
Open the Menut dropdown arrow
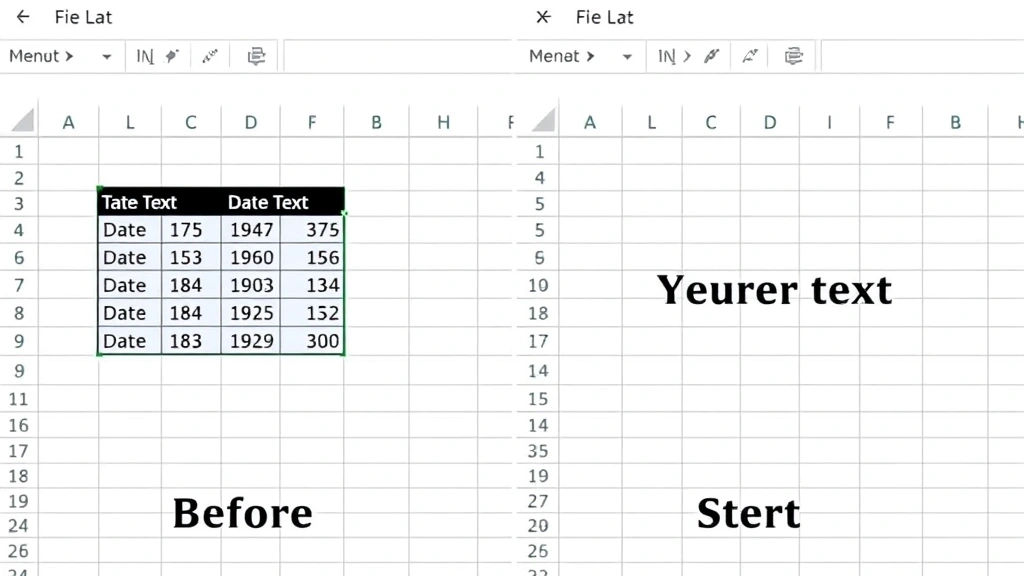[x=104, y=56]
